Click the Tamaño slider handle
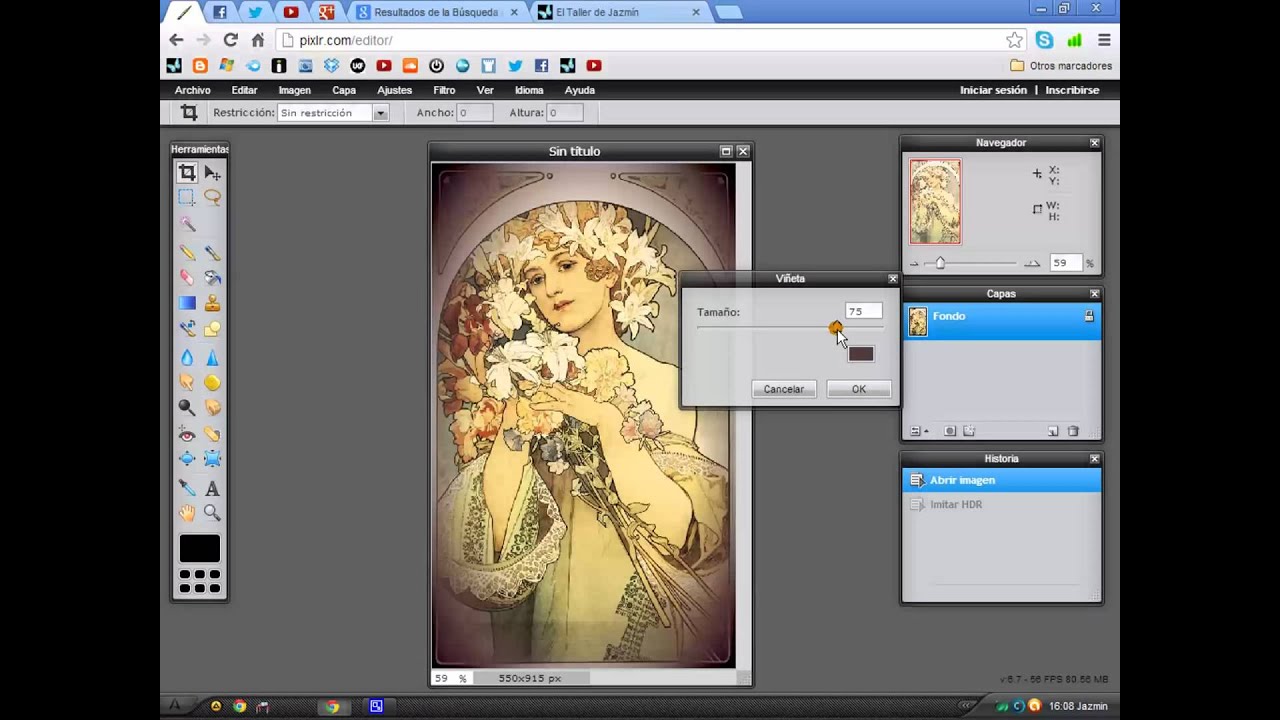1280x720 pixels. tap(835, 327)
